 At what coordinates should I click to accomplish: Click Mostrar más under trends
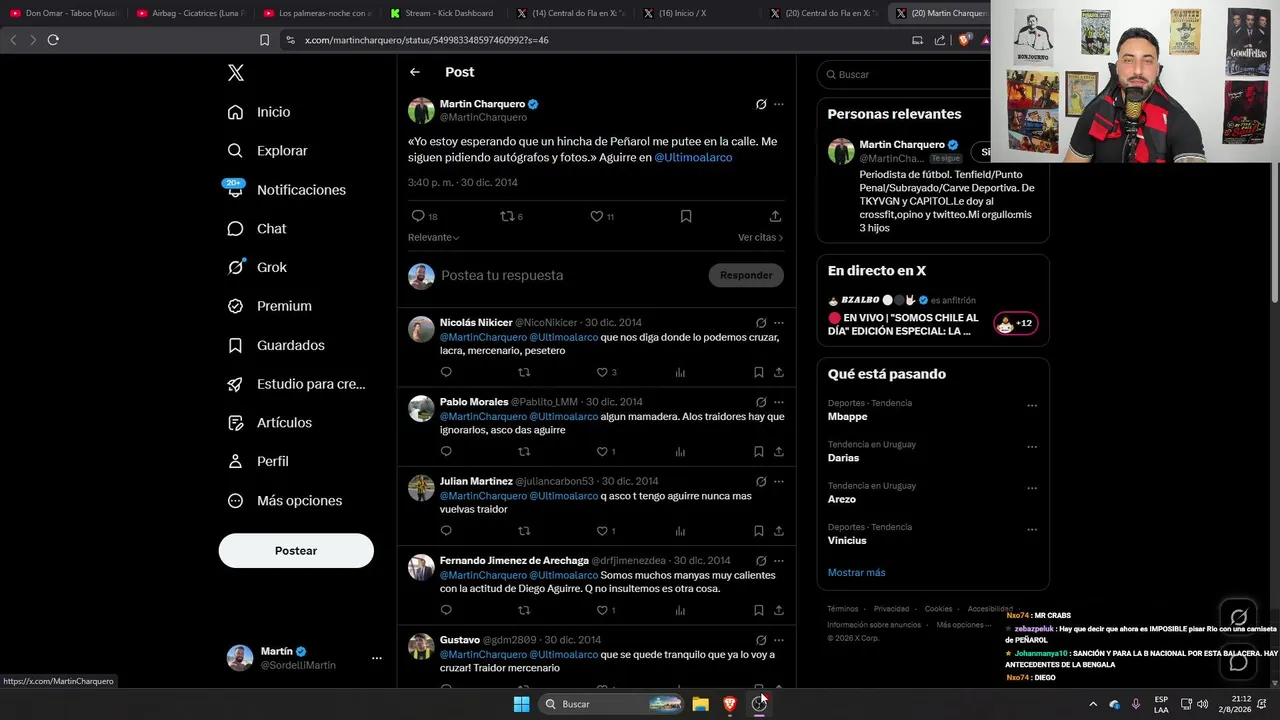[x=856, y=573]
